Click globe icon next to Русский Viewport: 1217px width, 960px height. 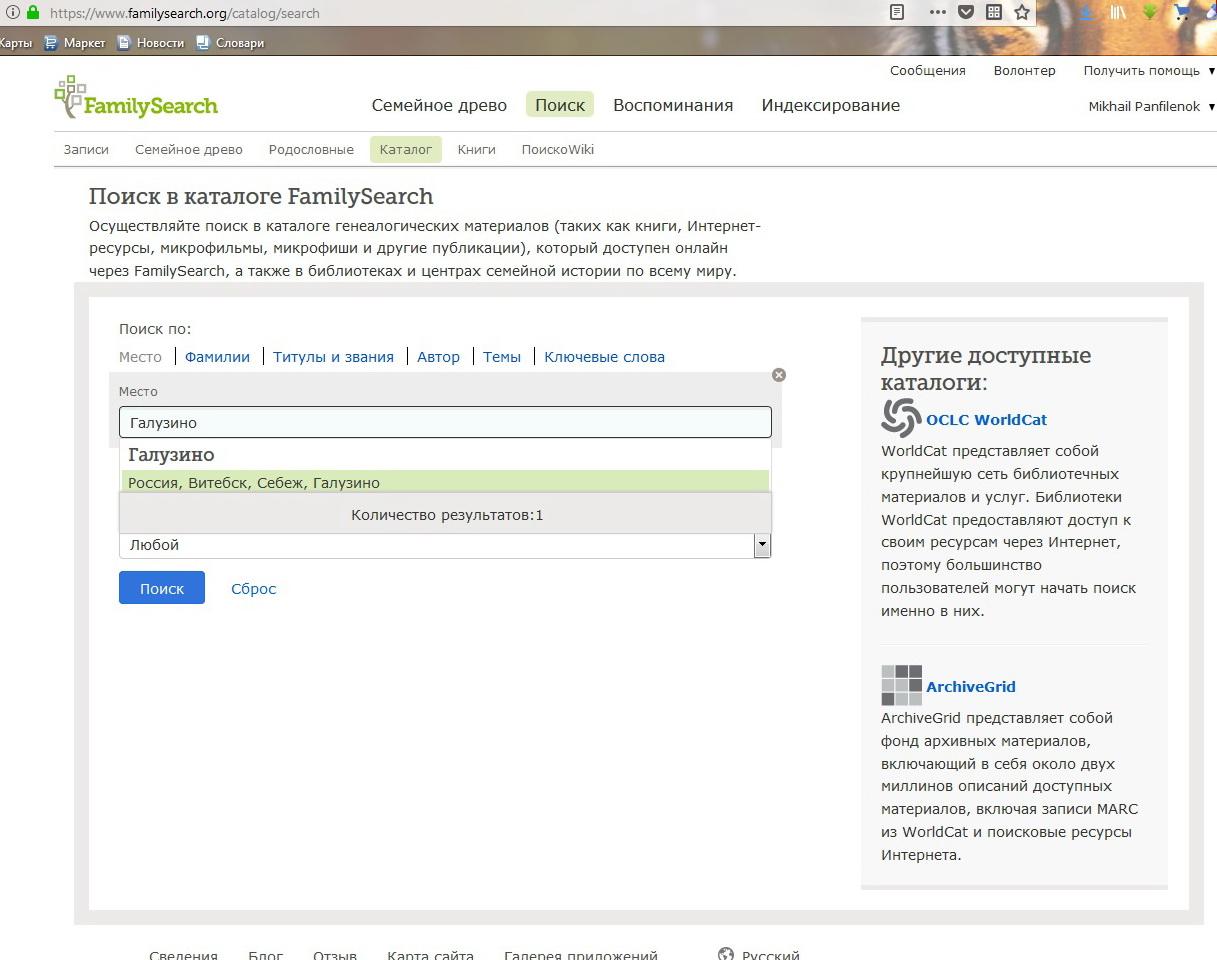pos(726,955)
